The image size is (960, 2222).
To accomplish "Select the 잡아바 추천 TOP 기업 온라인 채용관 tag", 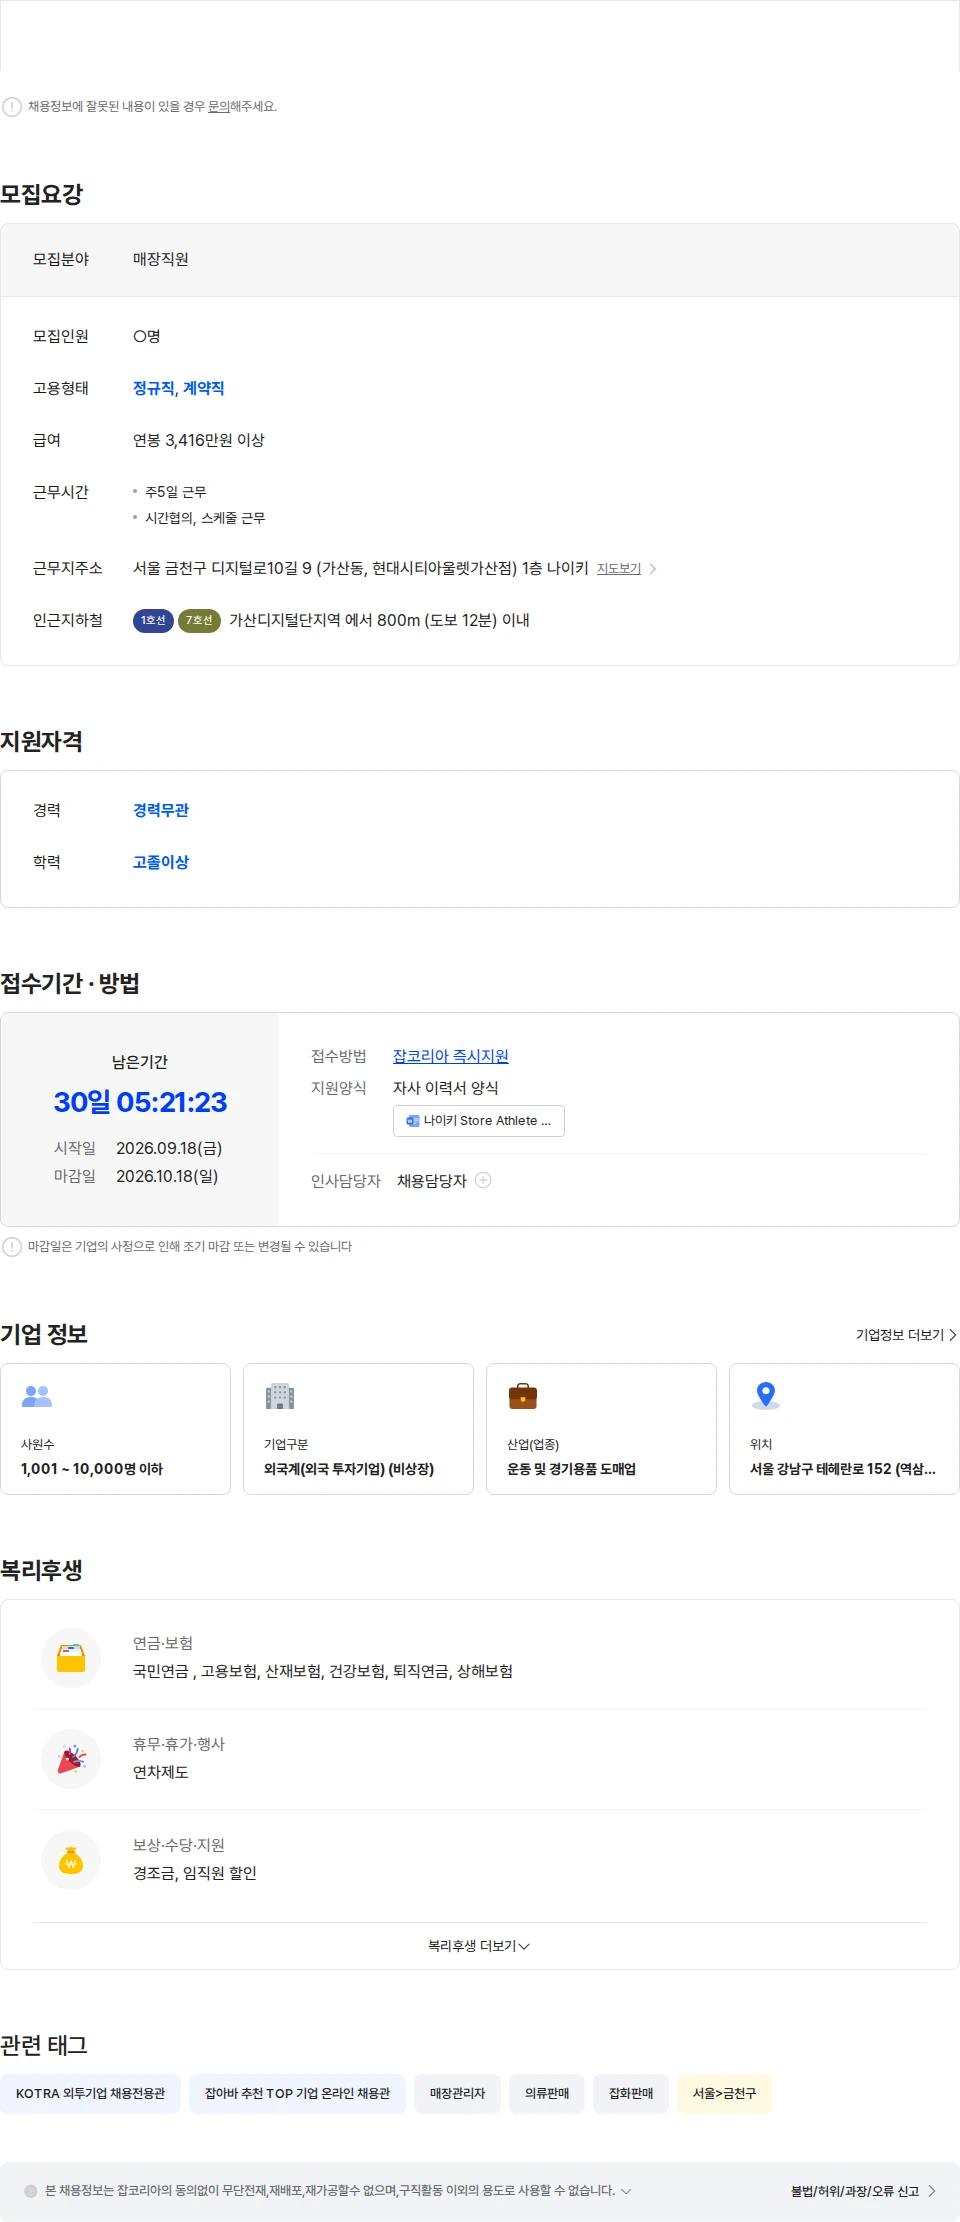I will pos(297,2093).
